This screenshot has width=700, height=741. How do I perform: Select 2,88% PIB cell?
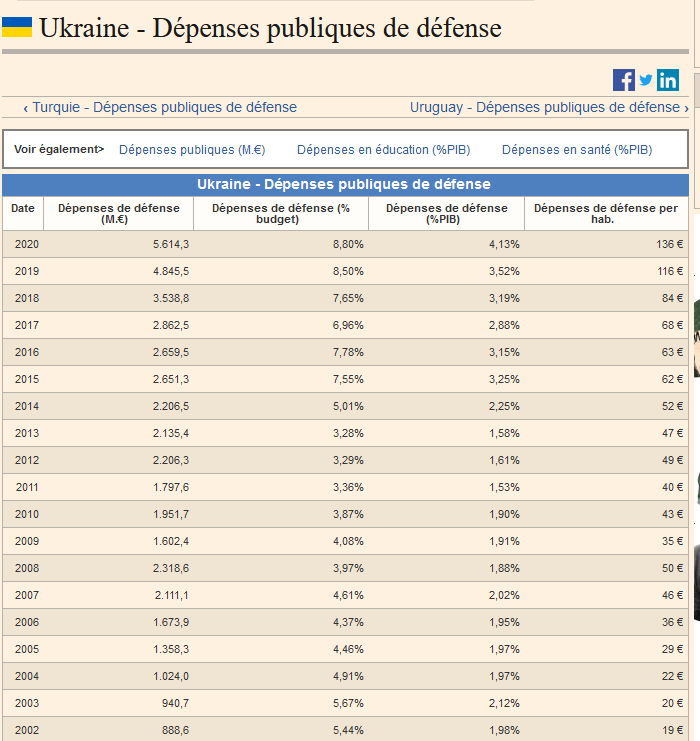point(446,325)
